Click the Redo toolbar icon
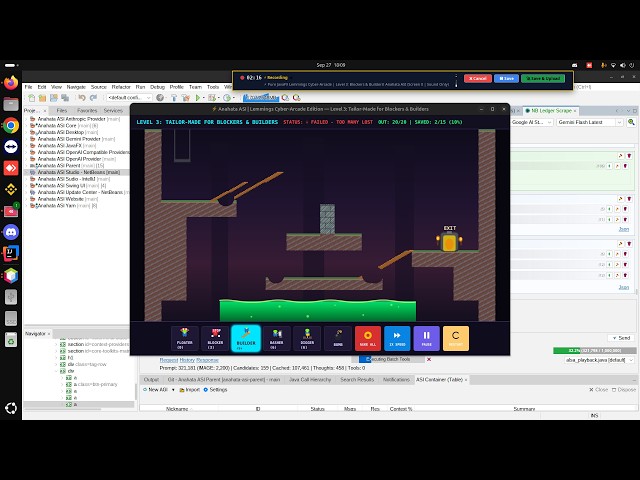 (x=93, y=98)
